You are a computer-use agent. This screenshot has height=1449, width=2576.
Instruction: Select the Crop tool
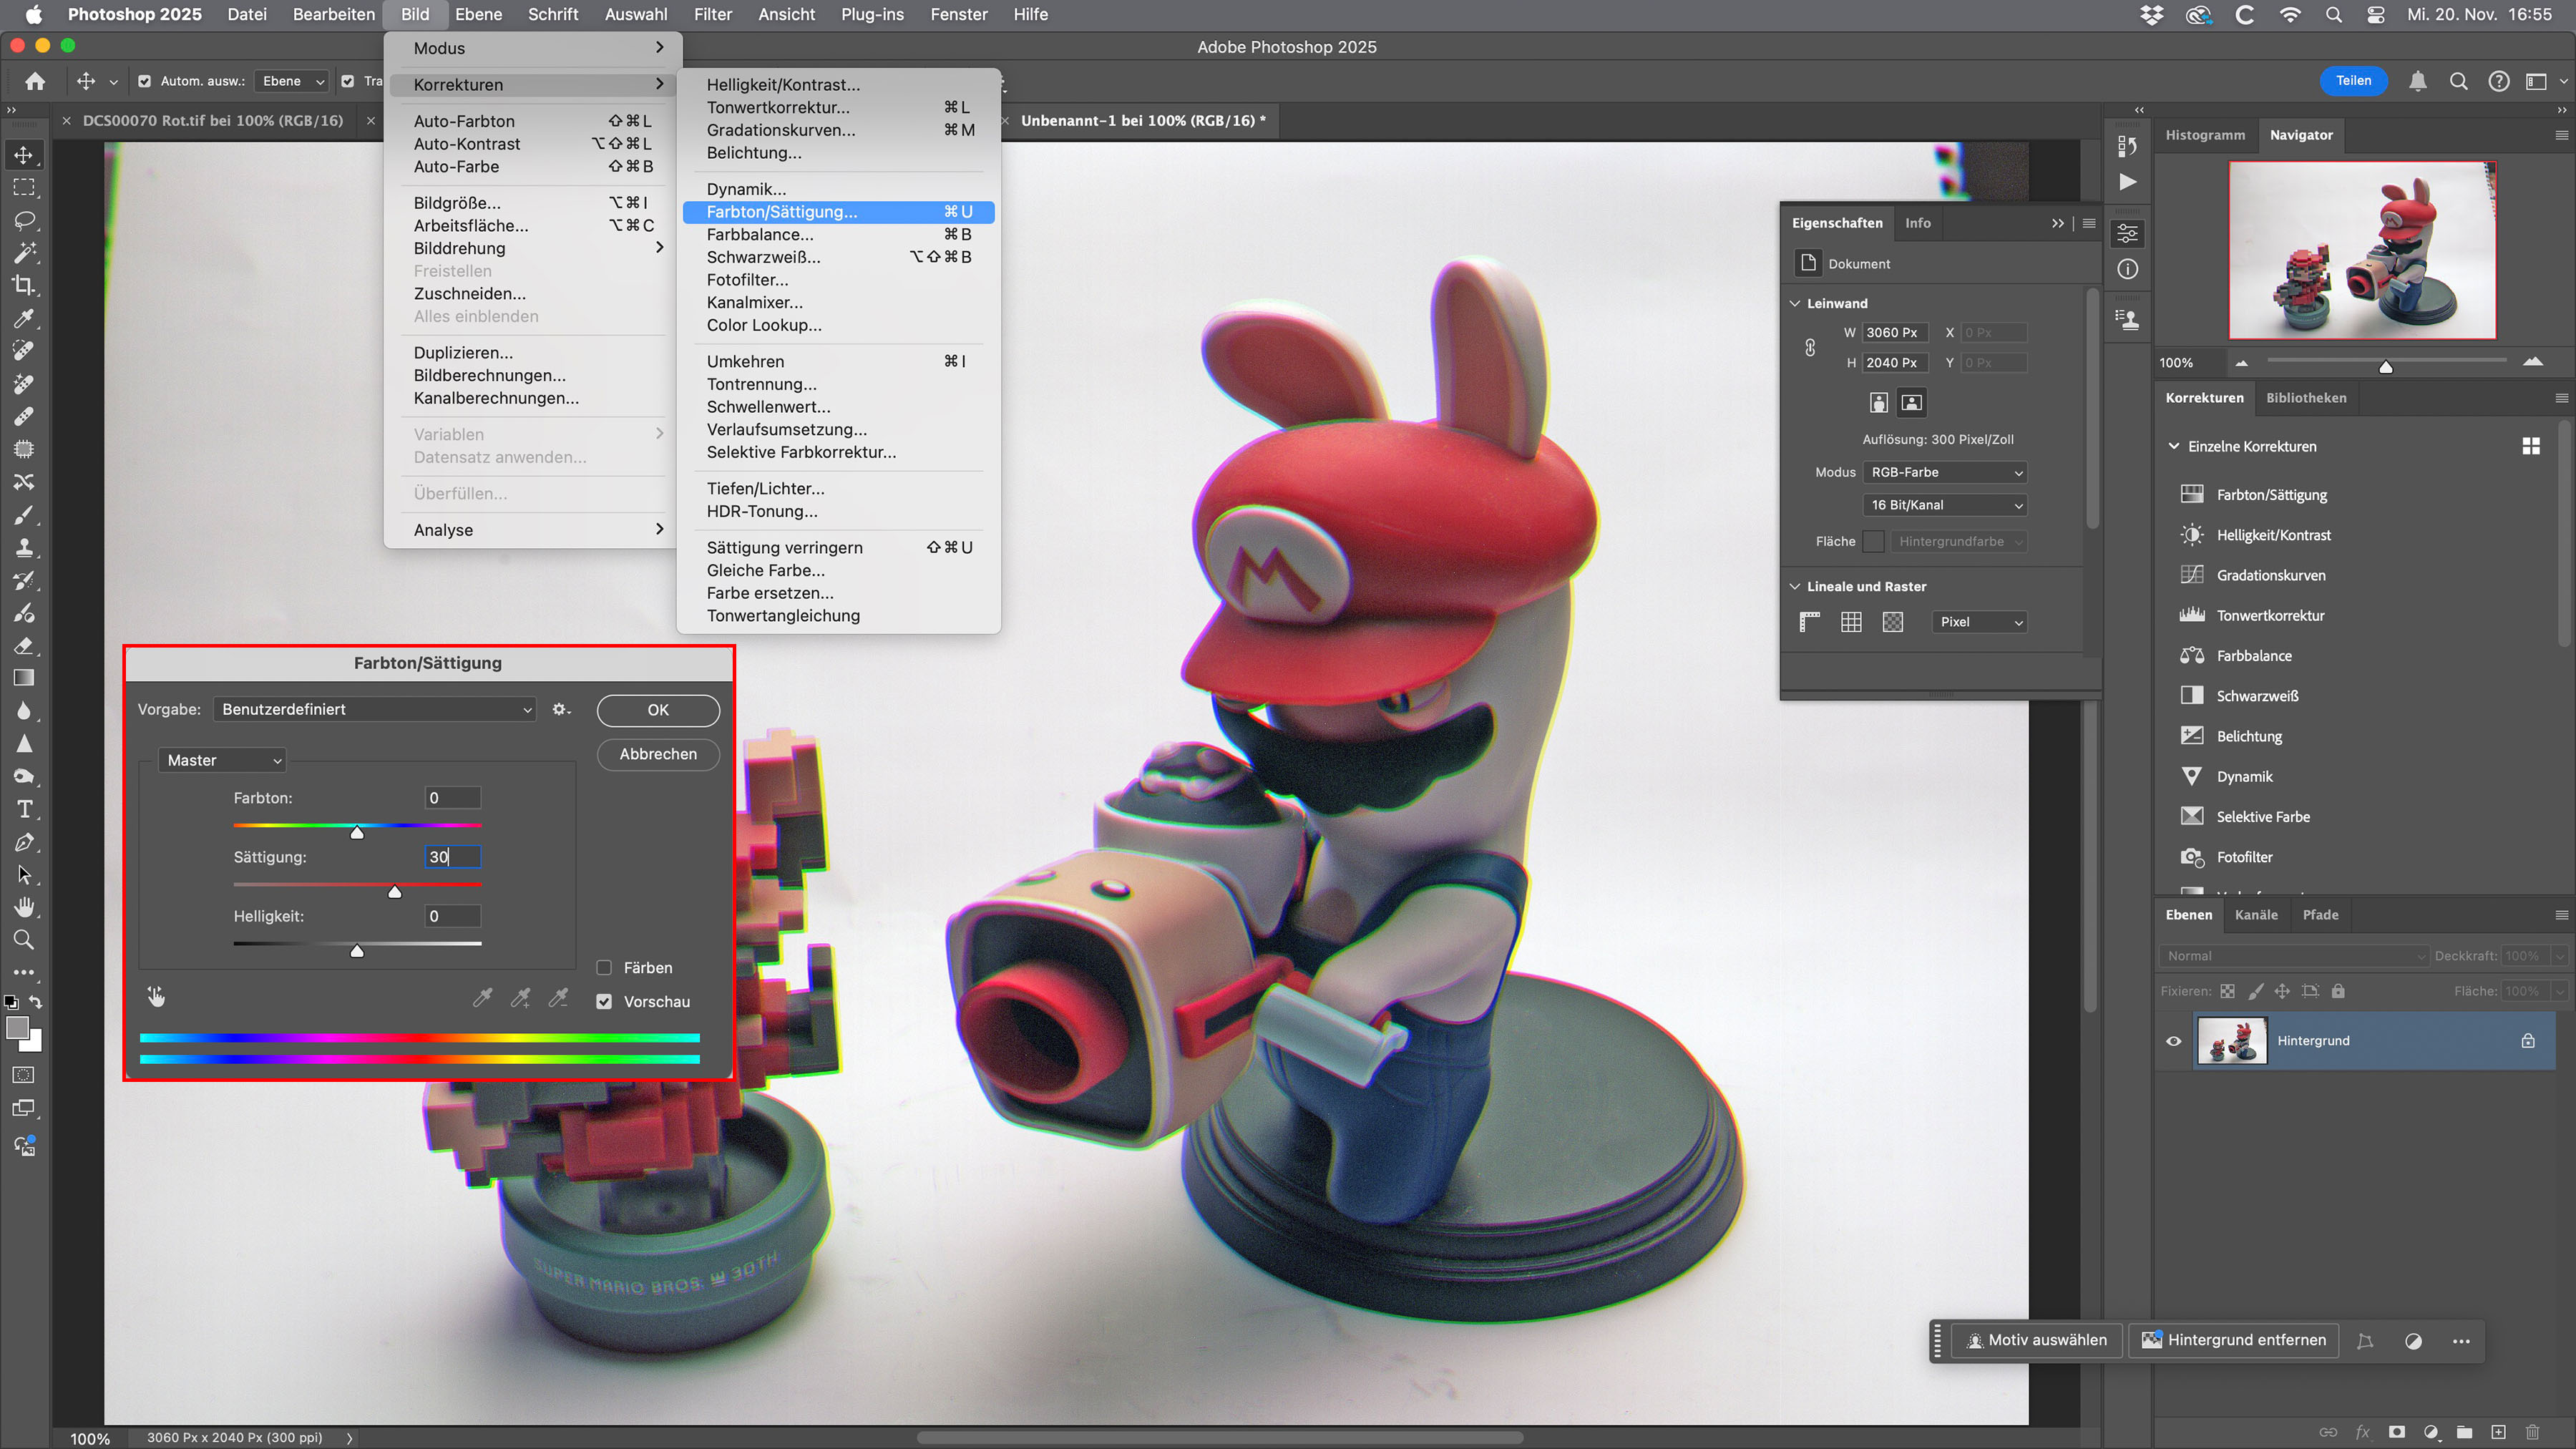tap(24, 285)
